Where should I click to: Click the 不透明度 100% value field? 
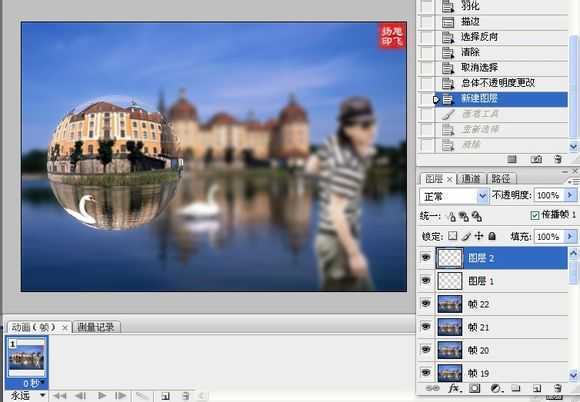point(549,195)
